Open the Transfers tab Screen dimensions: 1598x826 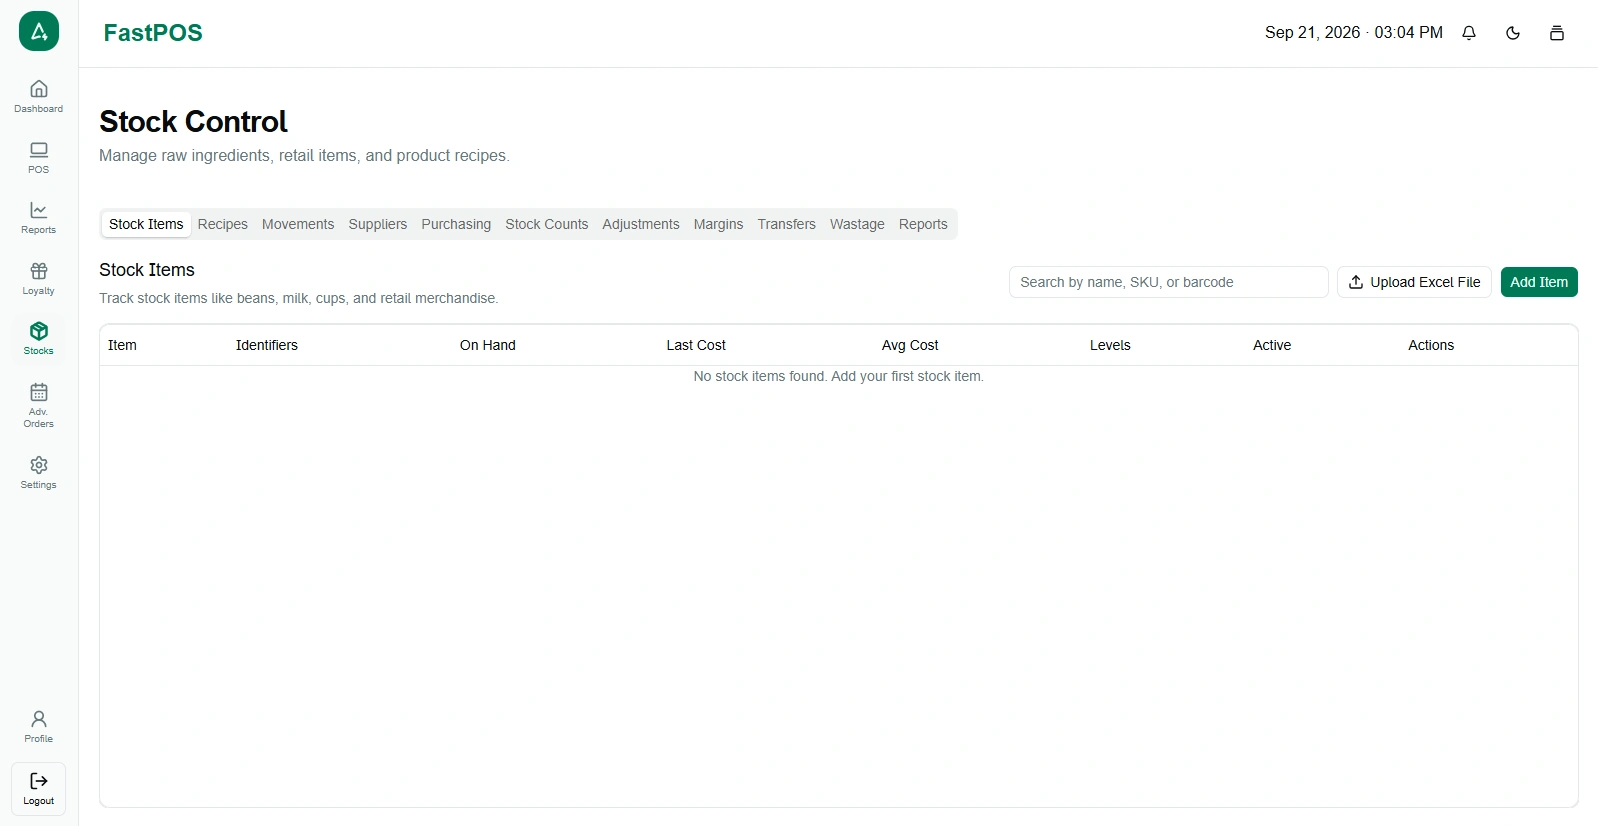tap(787, 224)
